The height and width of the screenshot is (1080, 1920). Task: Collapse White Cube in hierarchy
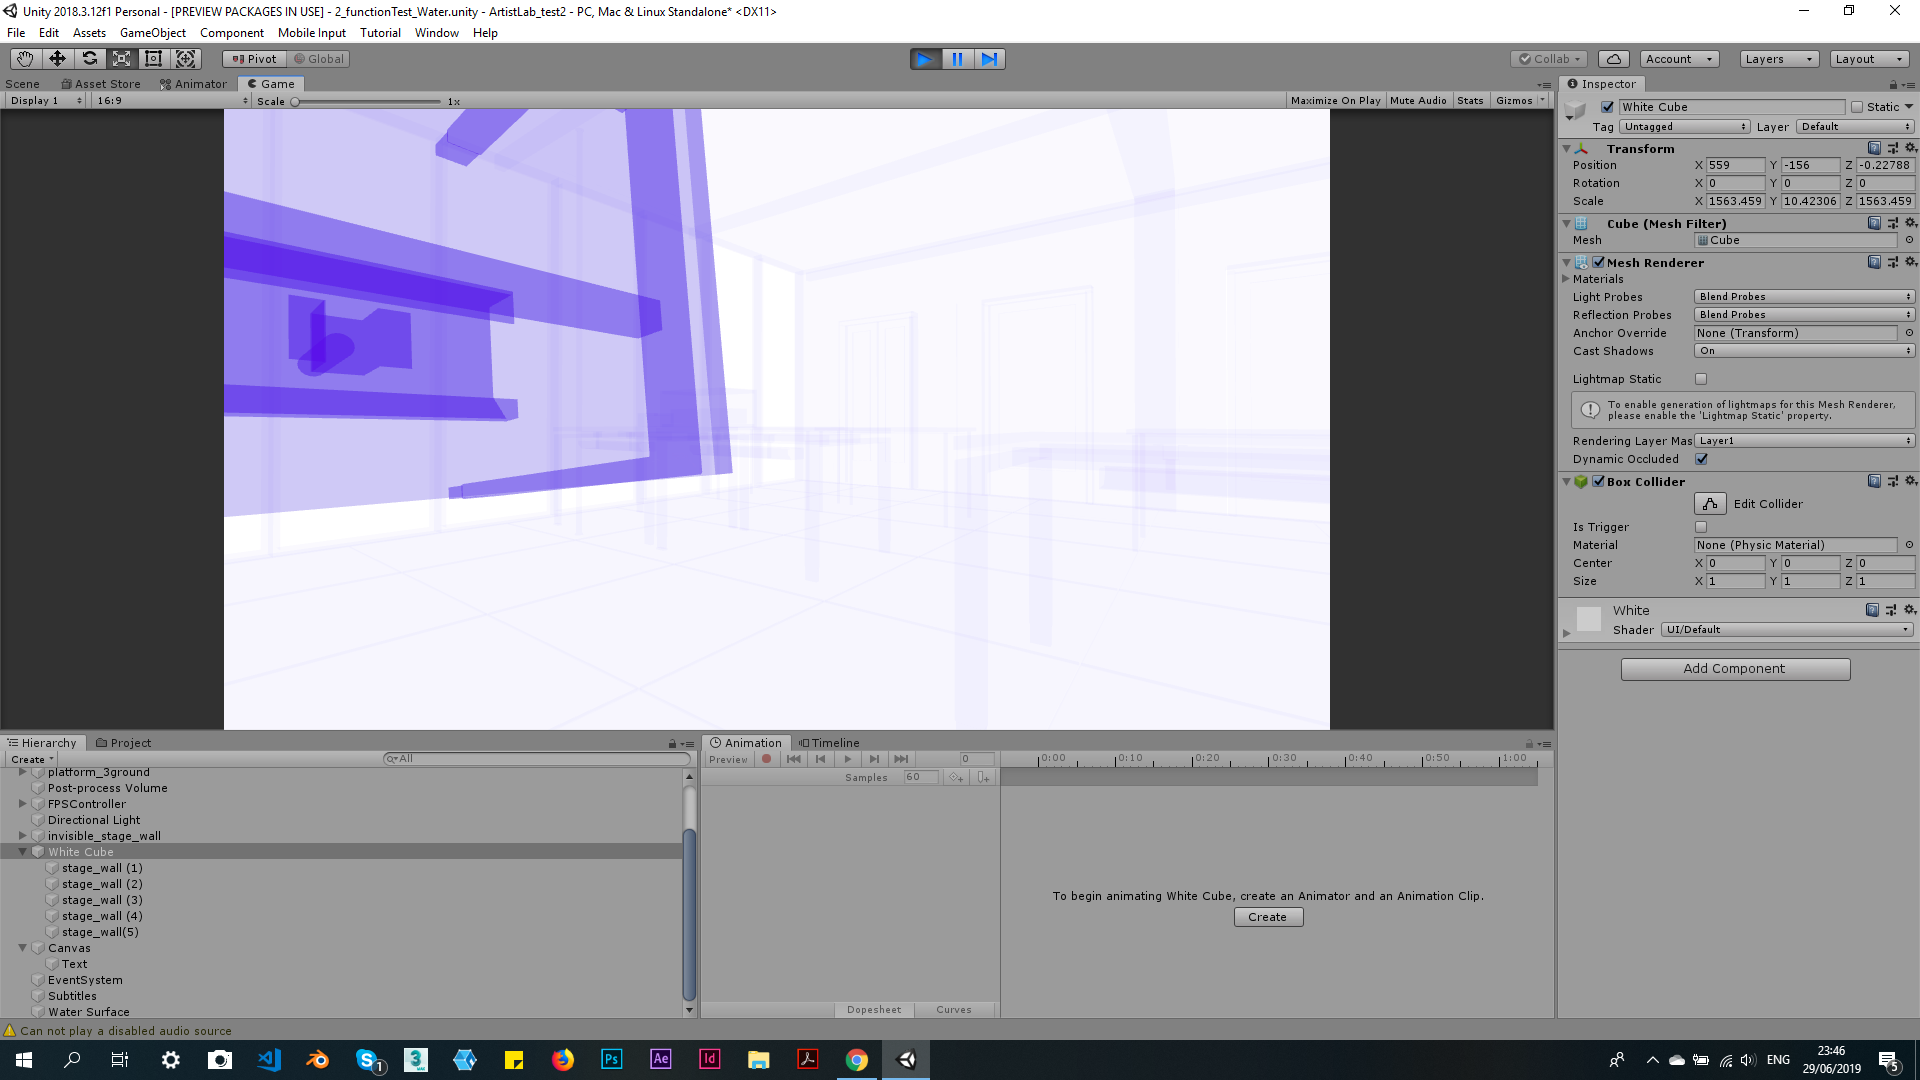(22, 852)
